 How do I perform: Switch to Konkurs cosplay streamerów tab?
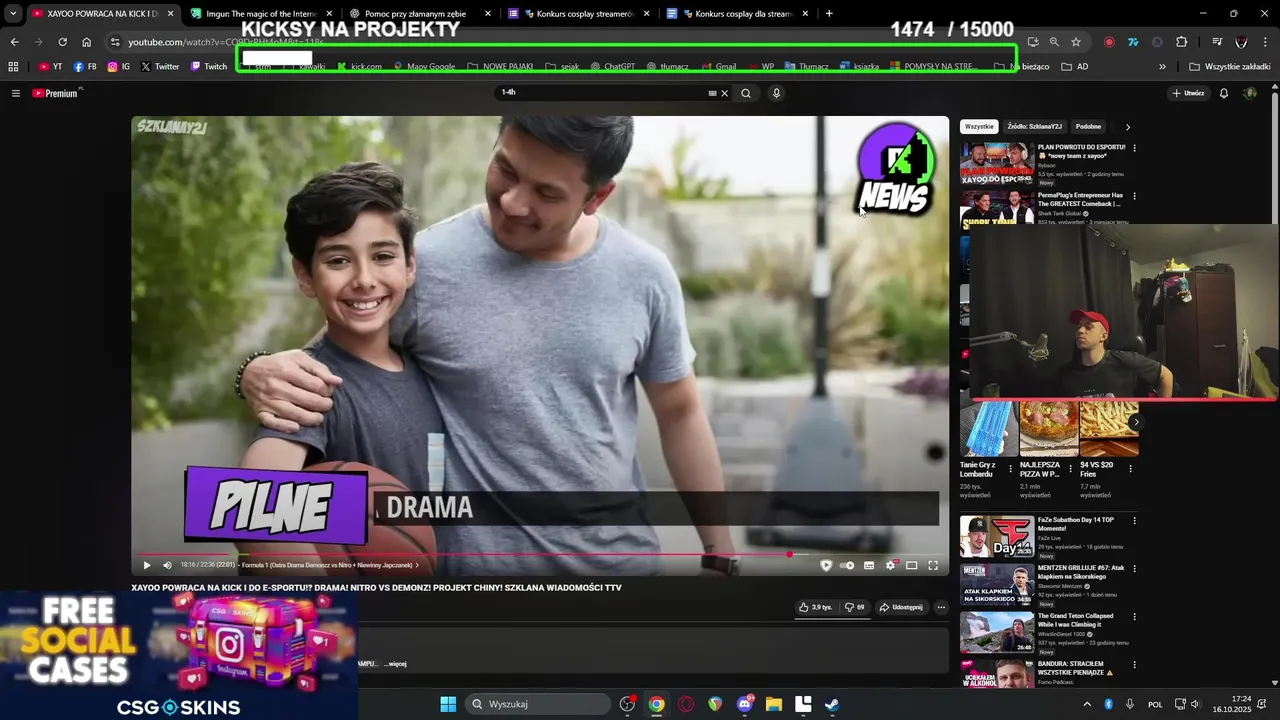click(x=578, y=14)
